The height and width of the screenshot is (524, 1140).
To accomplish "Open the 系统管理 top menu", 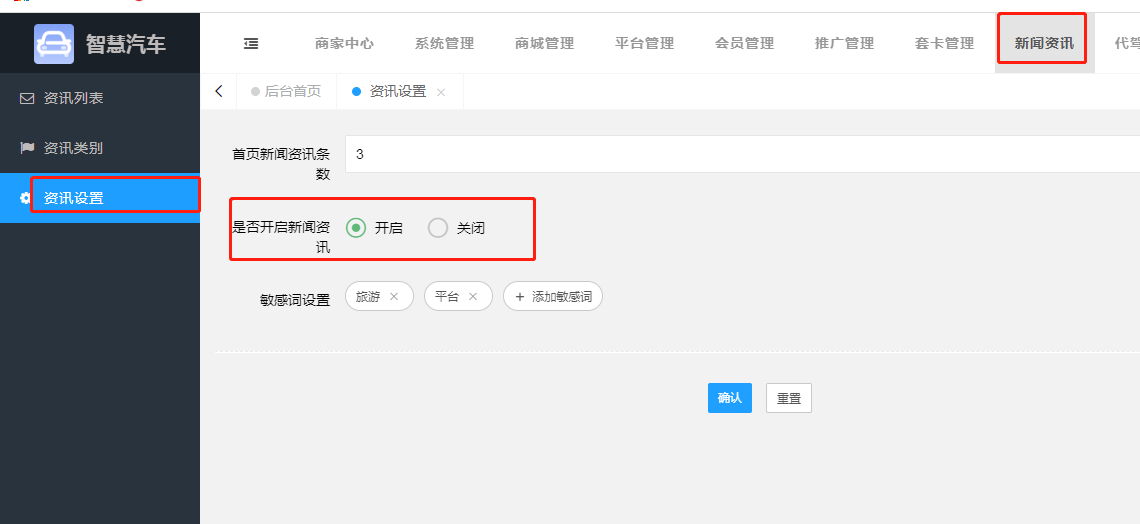I will tap(444, 44).
